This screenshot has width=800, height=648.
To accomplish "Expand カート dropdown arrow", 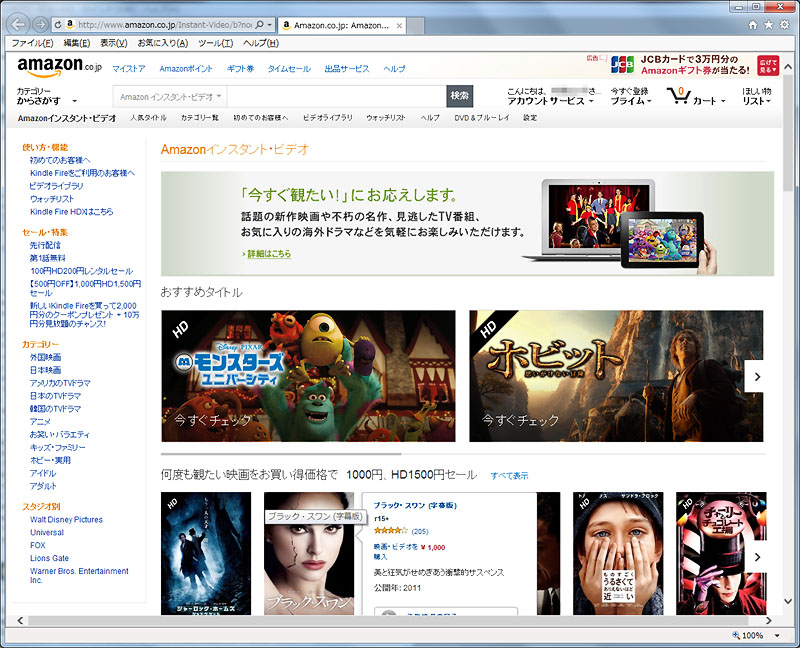I will (x=723, y=101).
